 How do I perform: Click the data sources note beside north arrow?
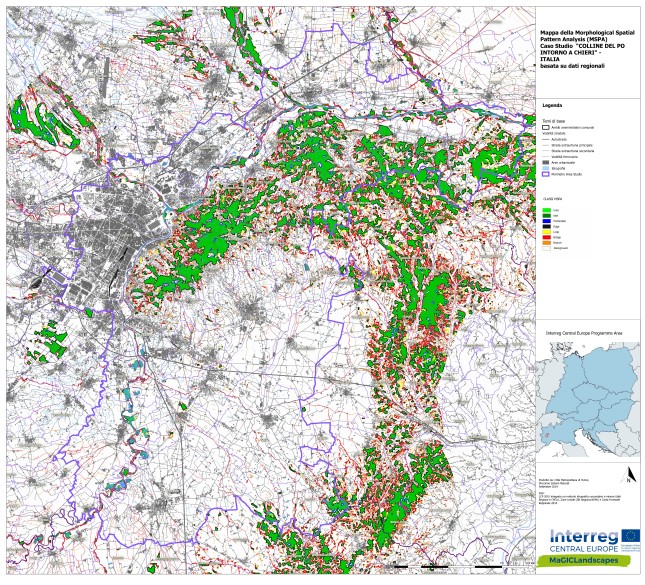point(578,492)
